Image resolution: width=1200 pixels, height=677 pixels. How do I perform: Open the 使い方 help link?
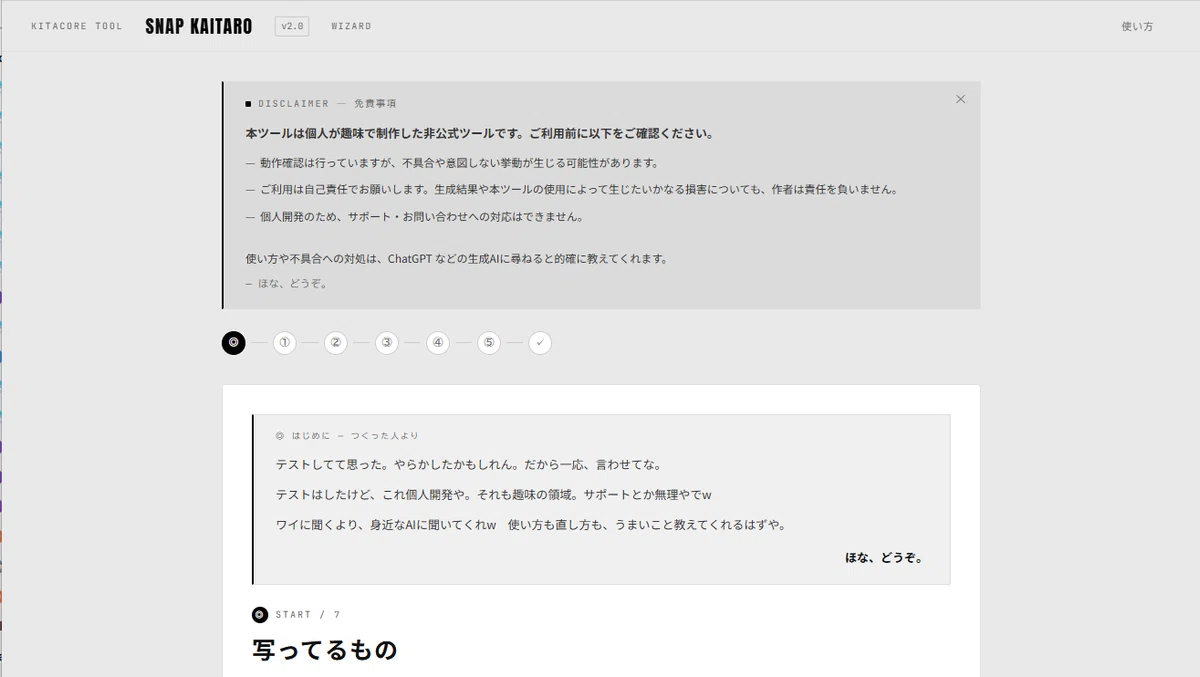(1137, 26)
